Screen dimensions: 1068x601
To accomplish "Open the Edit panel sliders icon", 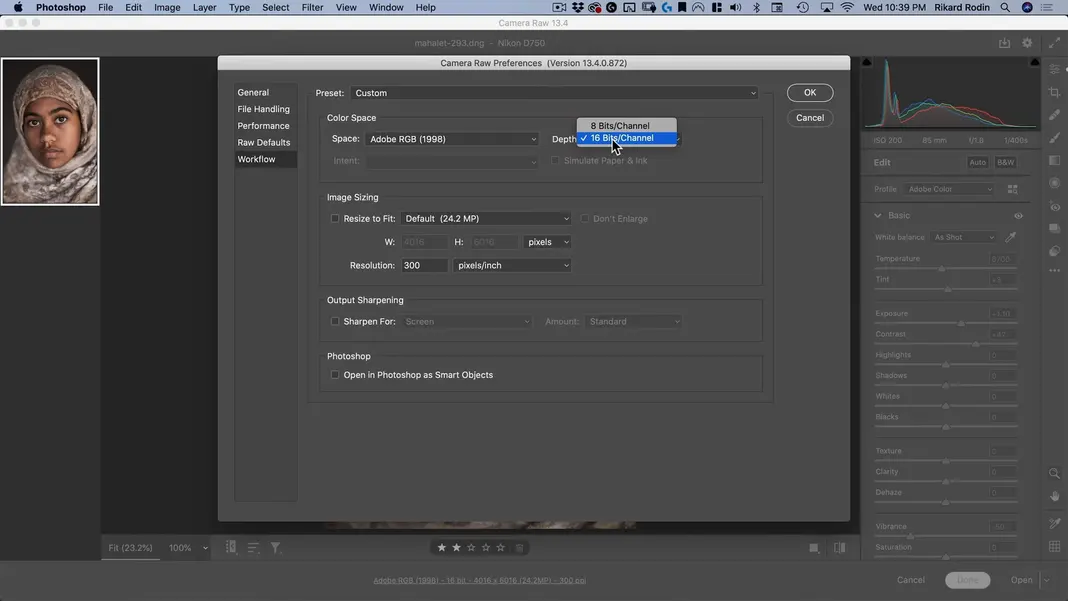I will point(1054,70).
